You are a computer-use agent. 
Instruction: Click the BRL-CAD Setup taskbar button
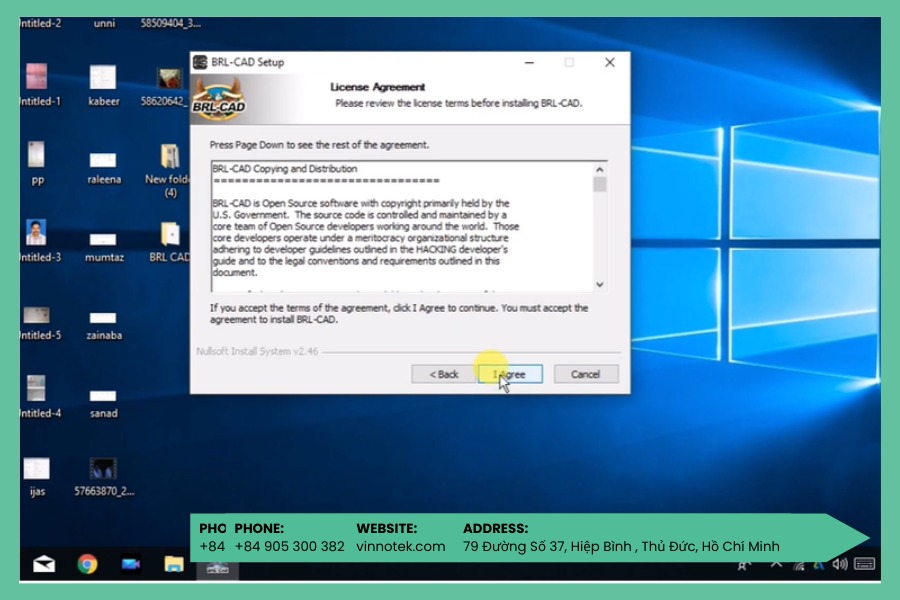(218, 569)
